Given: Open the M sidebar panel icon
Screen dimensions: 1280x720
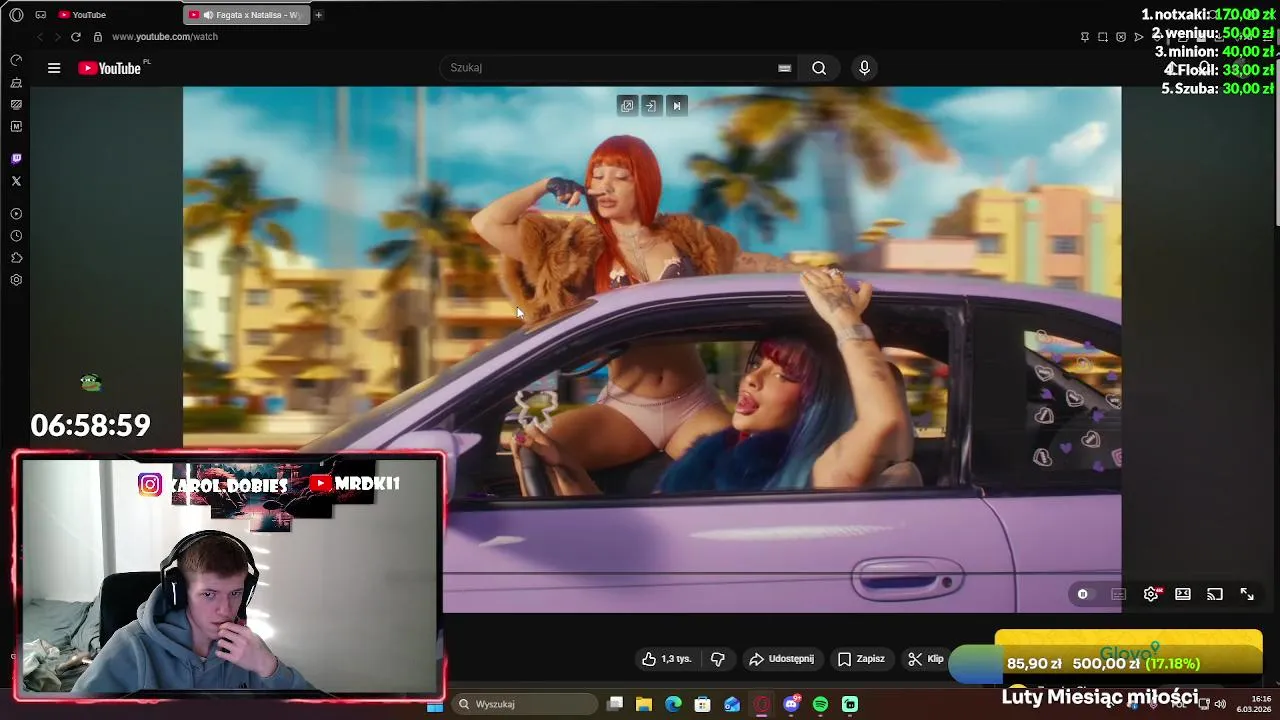Looking at the screenshot, I should (x=16, y=127).
